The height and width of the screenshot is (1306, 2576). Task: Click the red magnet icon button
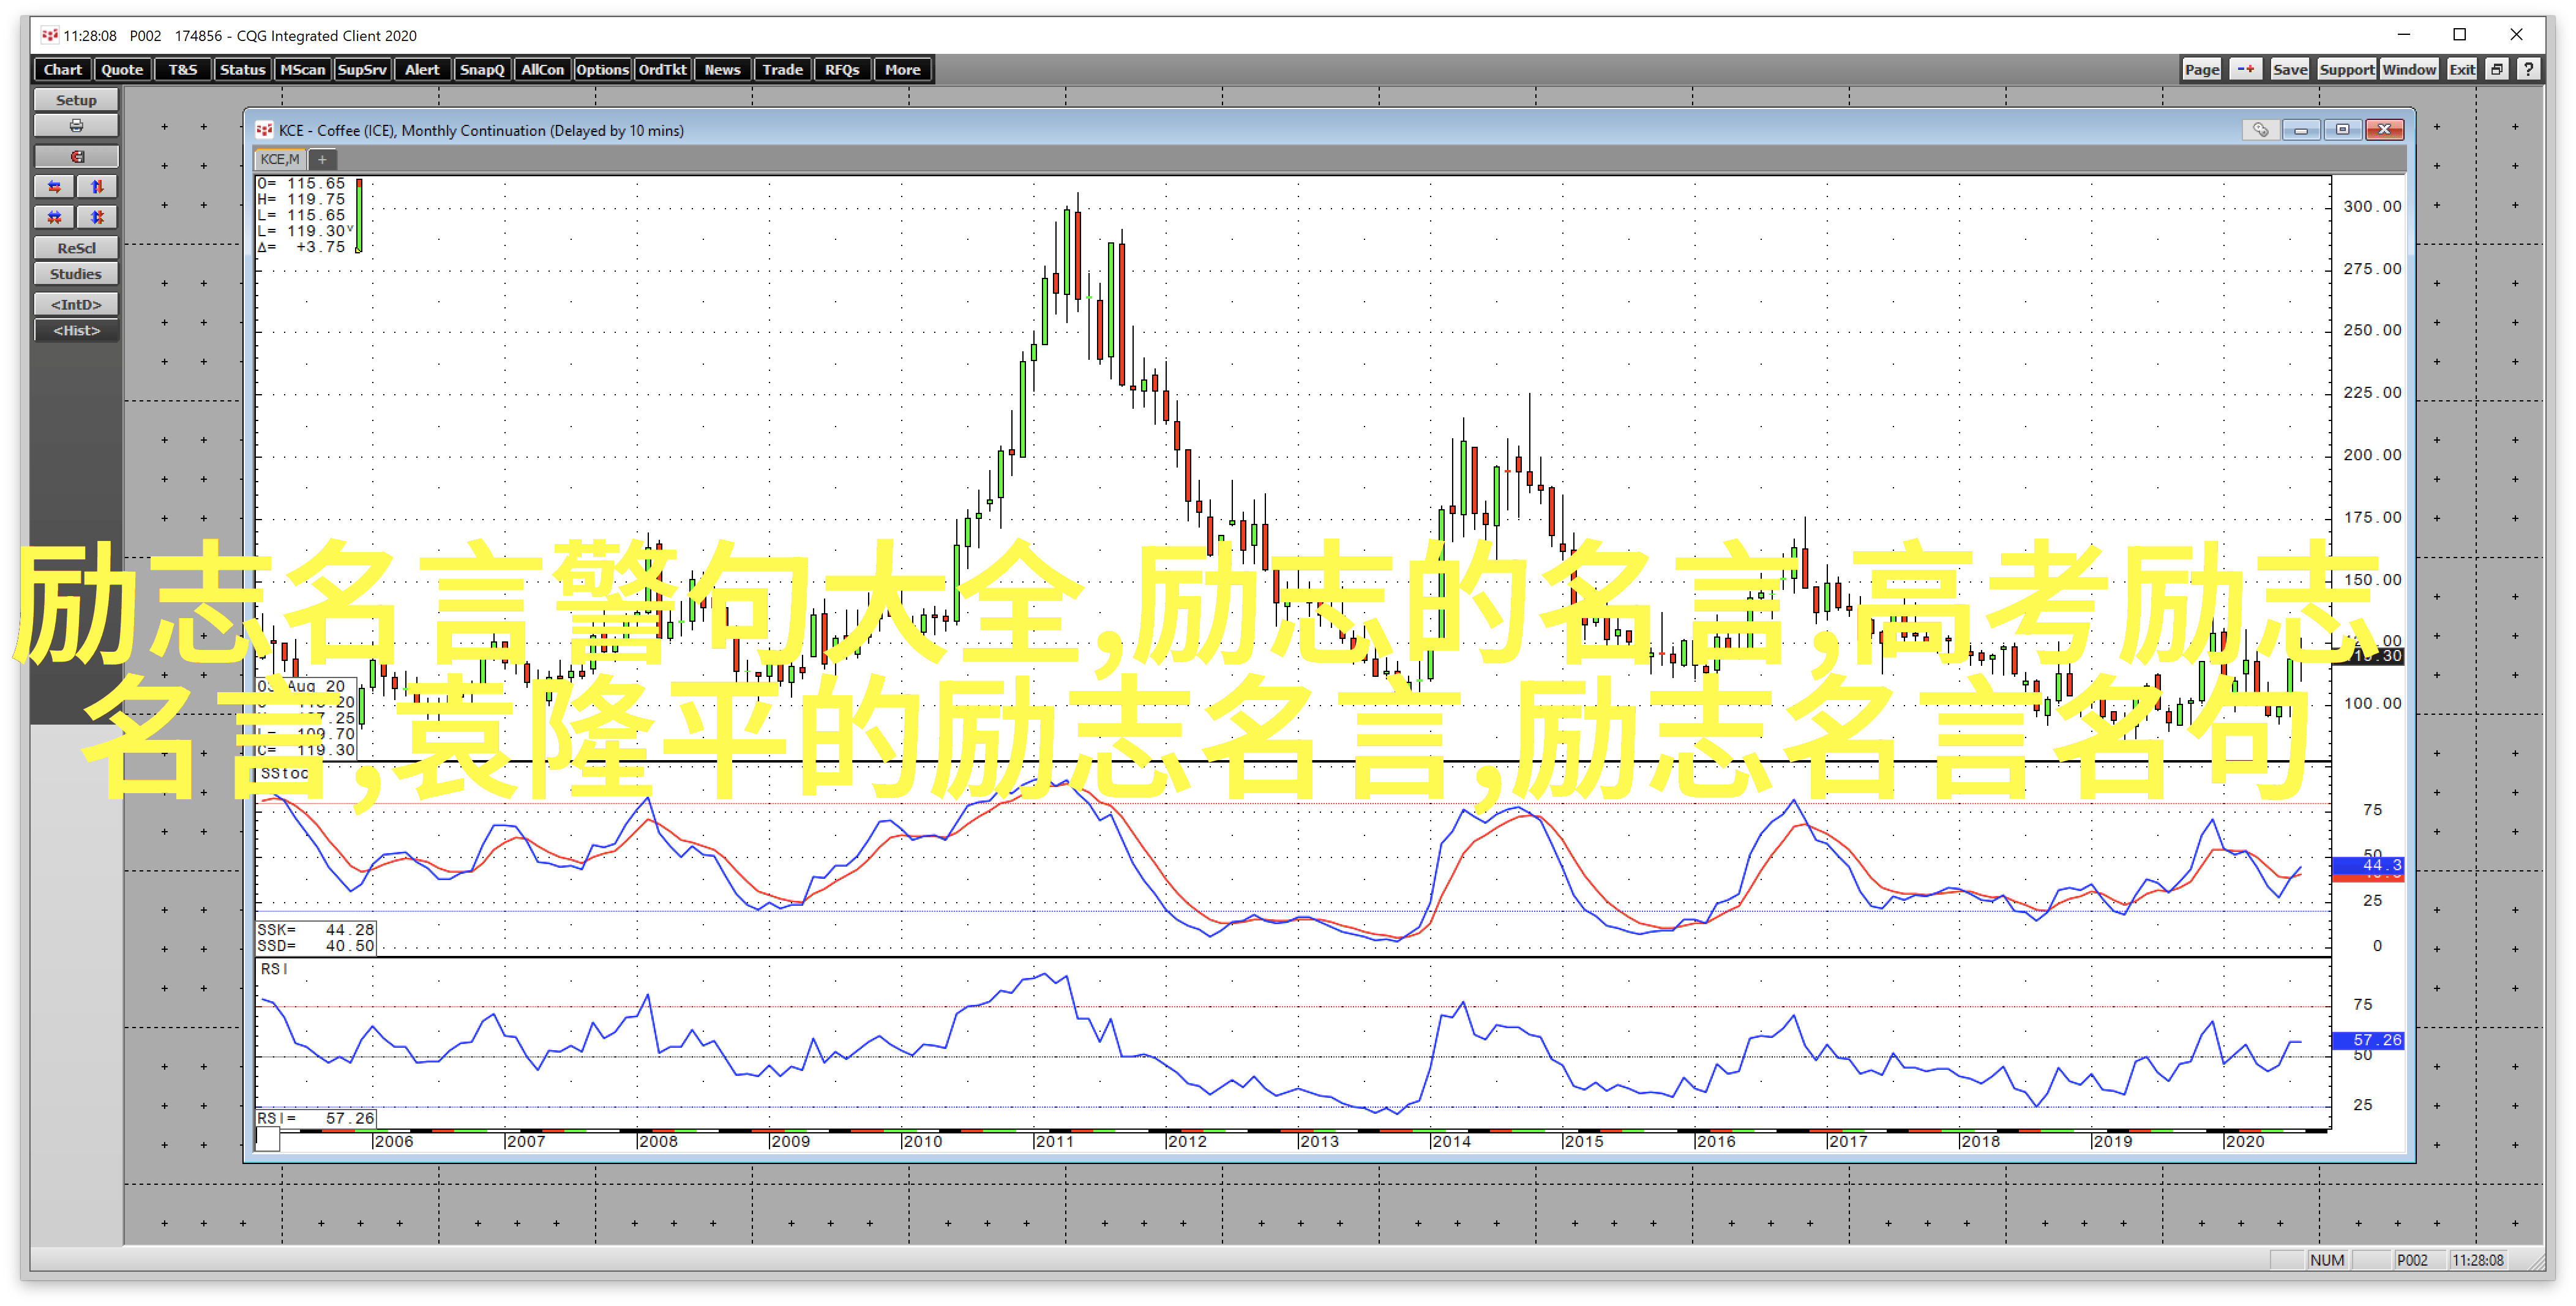76,157
